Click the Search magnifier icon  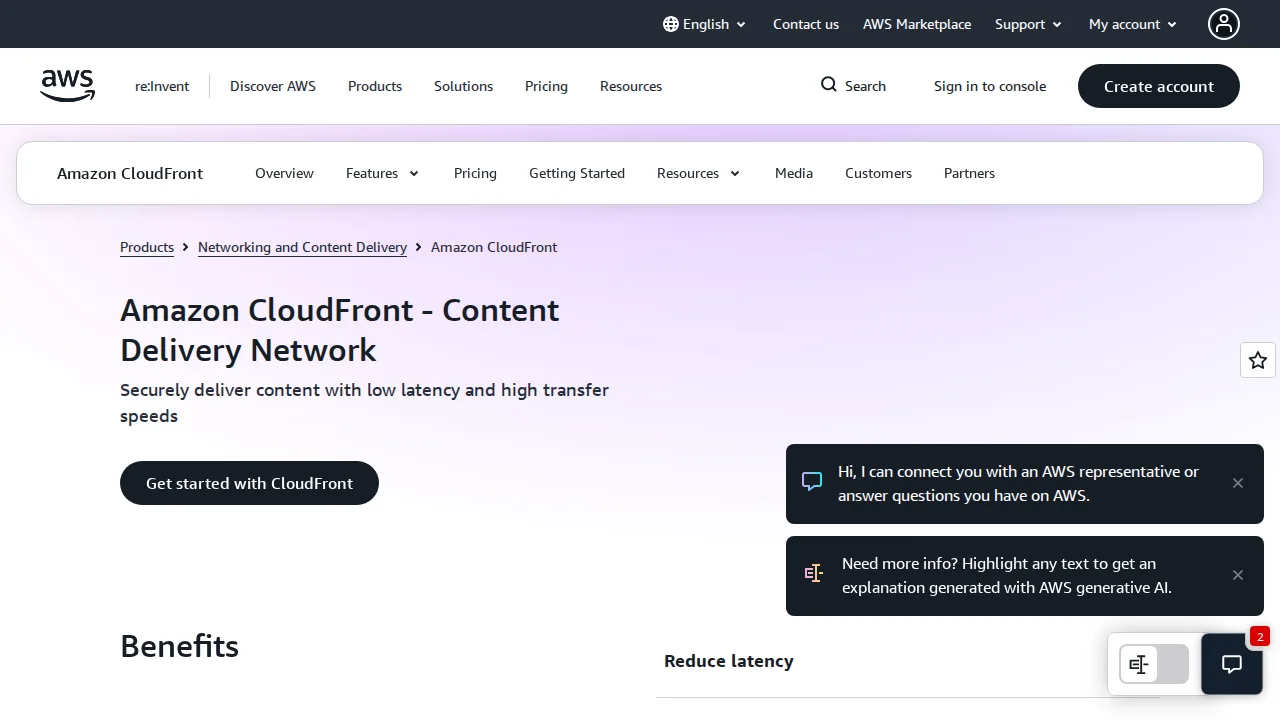point(828,85)
